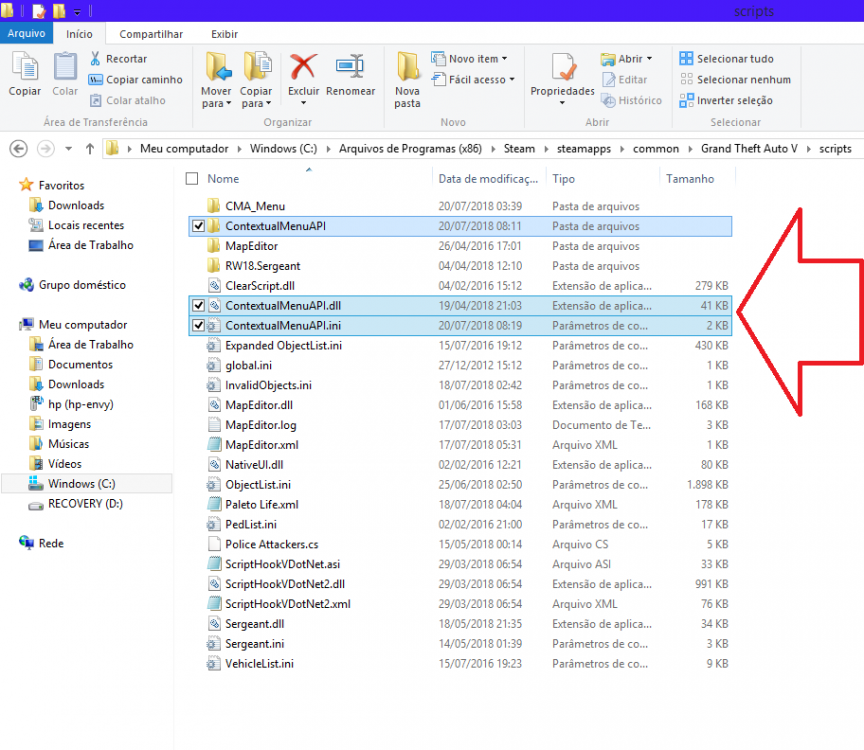Select the Paleto Life.xml file

pos(262,505)
